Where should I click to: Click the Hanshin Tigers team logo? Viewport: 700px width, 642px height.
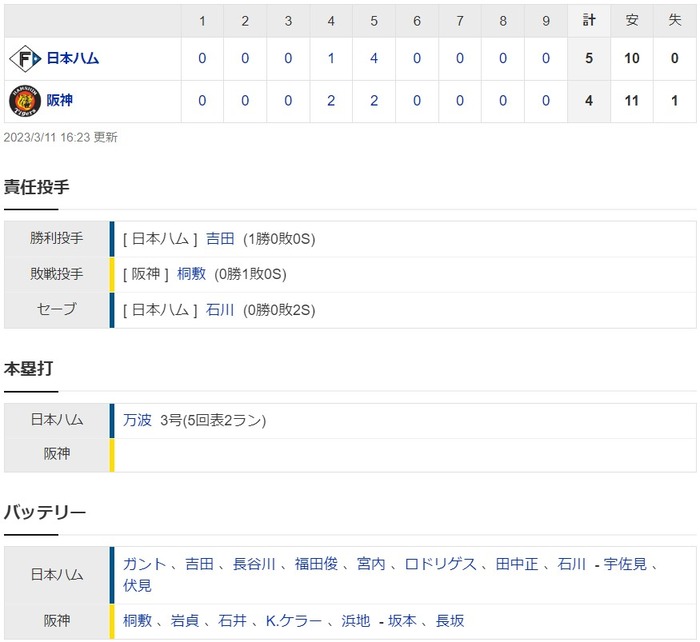pos(25,101)
